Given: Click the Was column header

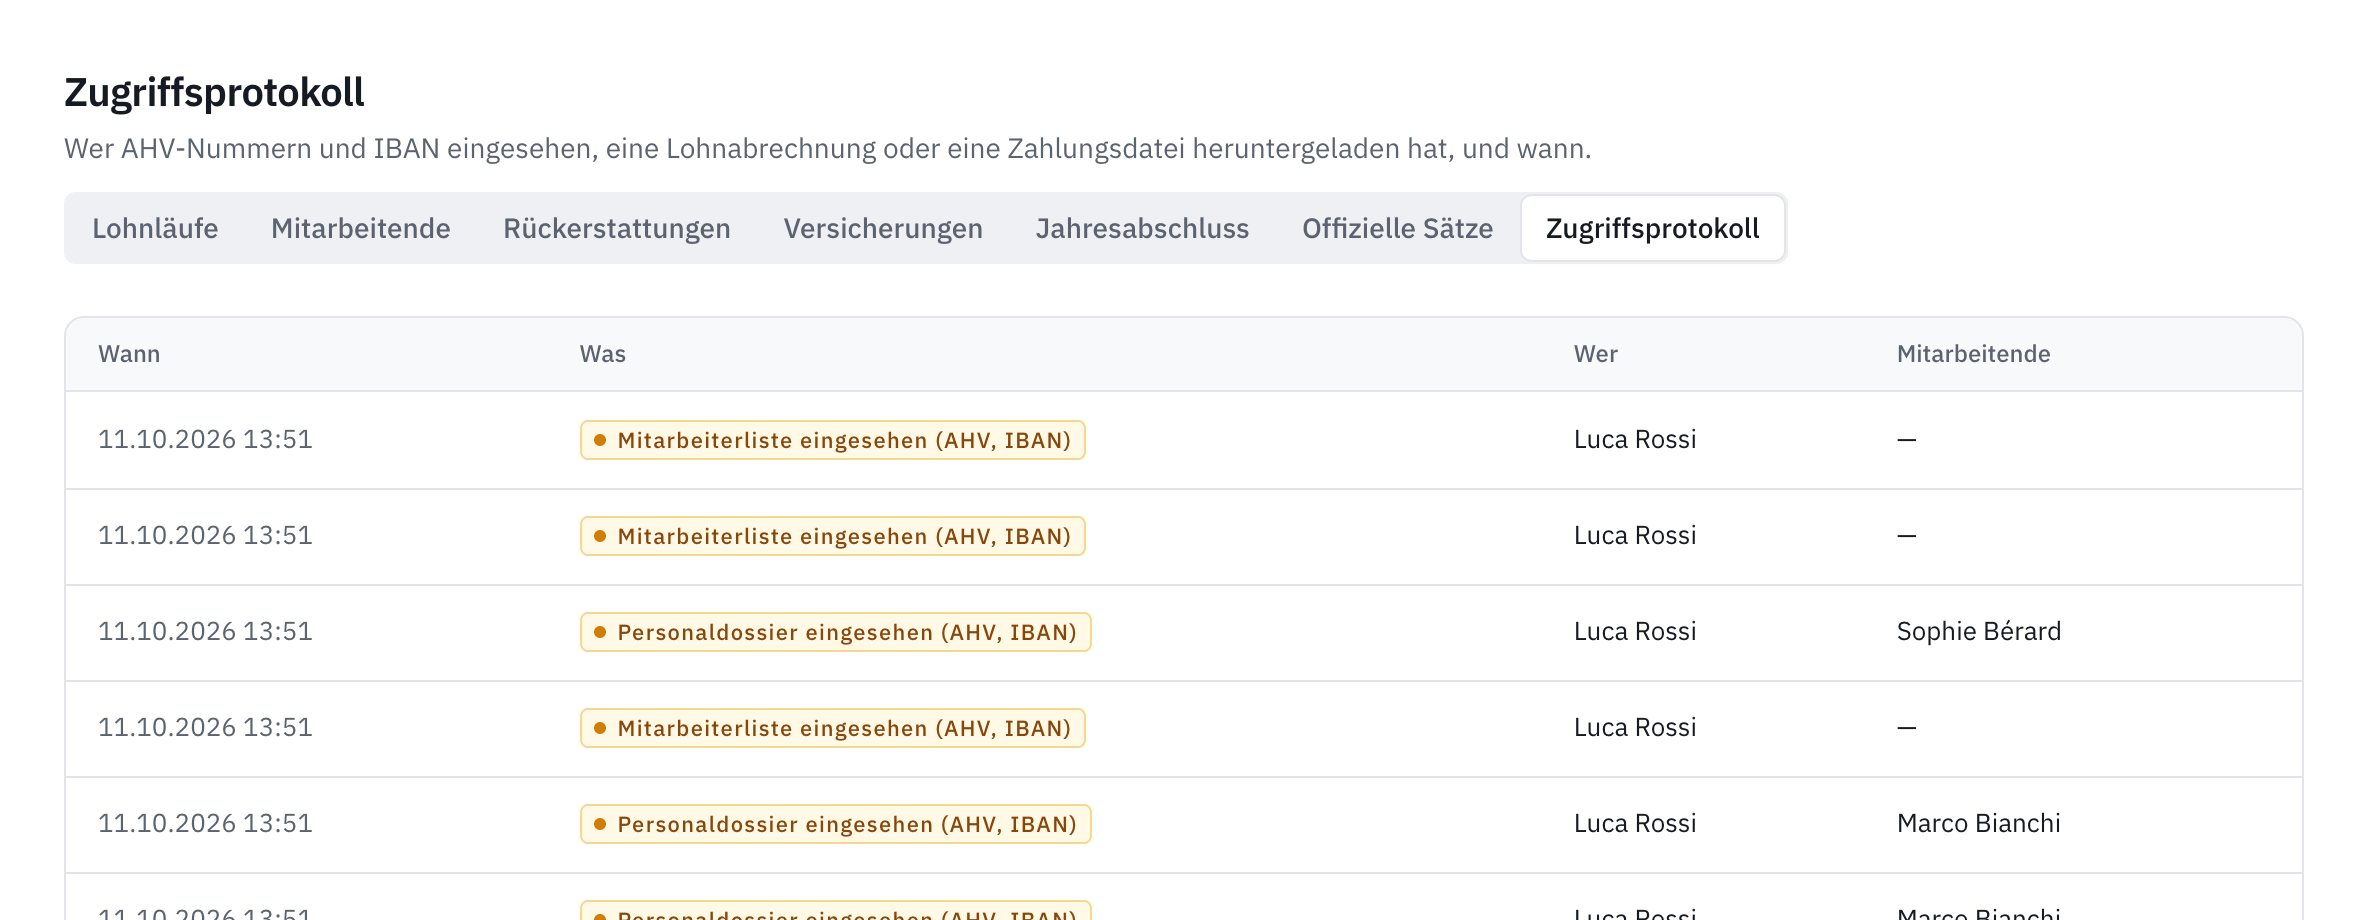Looking at the screenshot, I should pyautogui.click(x=603, y=354).
